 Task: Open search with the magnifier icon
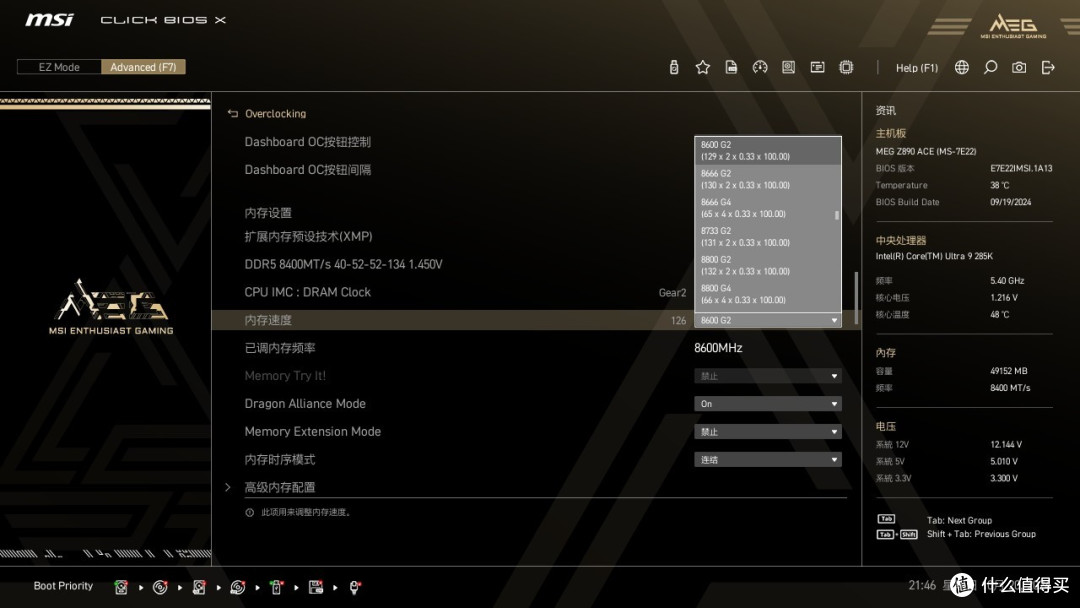990,67
